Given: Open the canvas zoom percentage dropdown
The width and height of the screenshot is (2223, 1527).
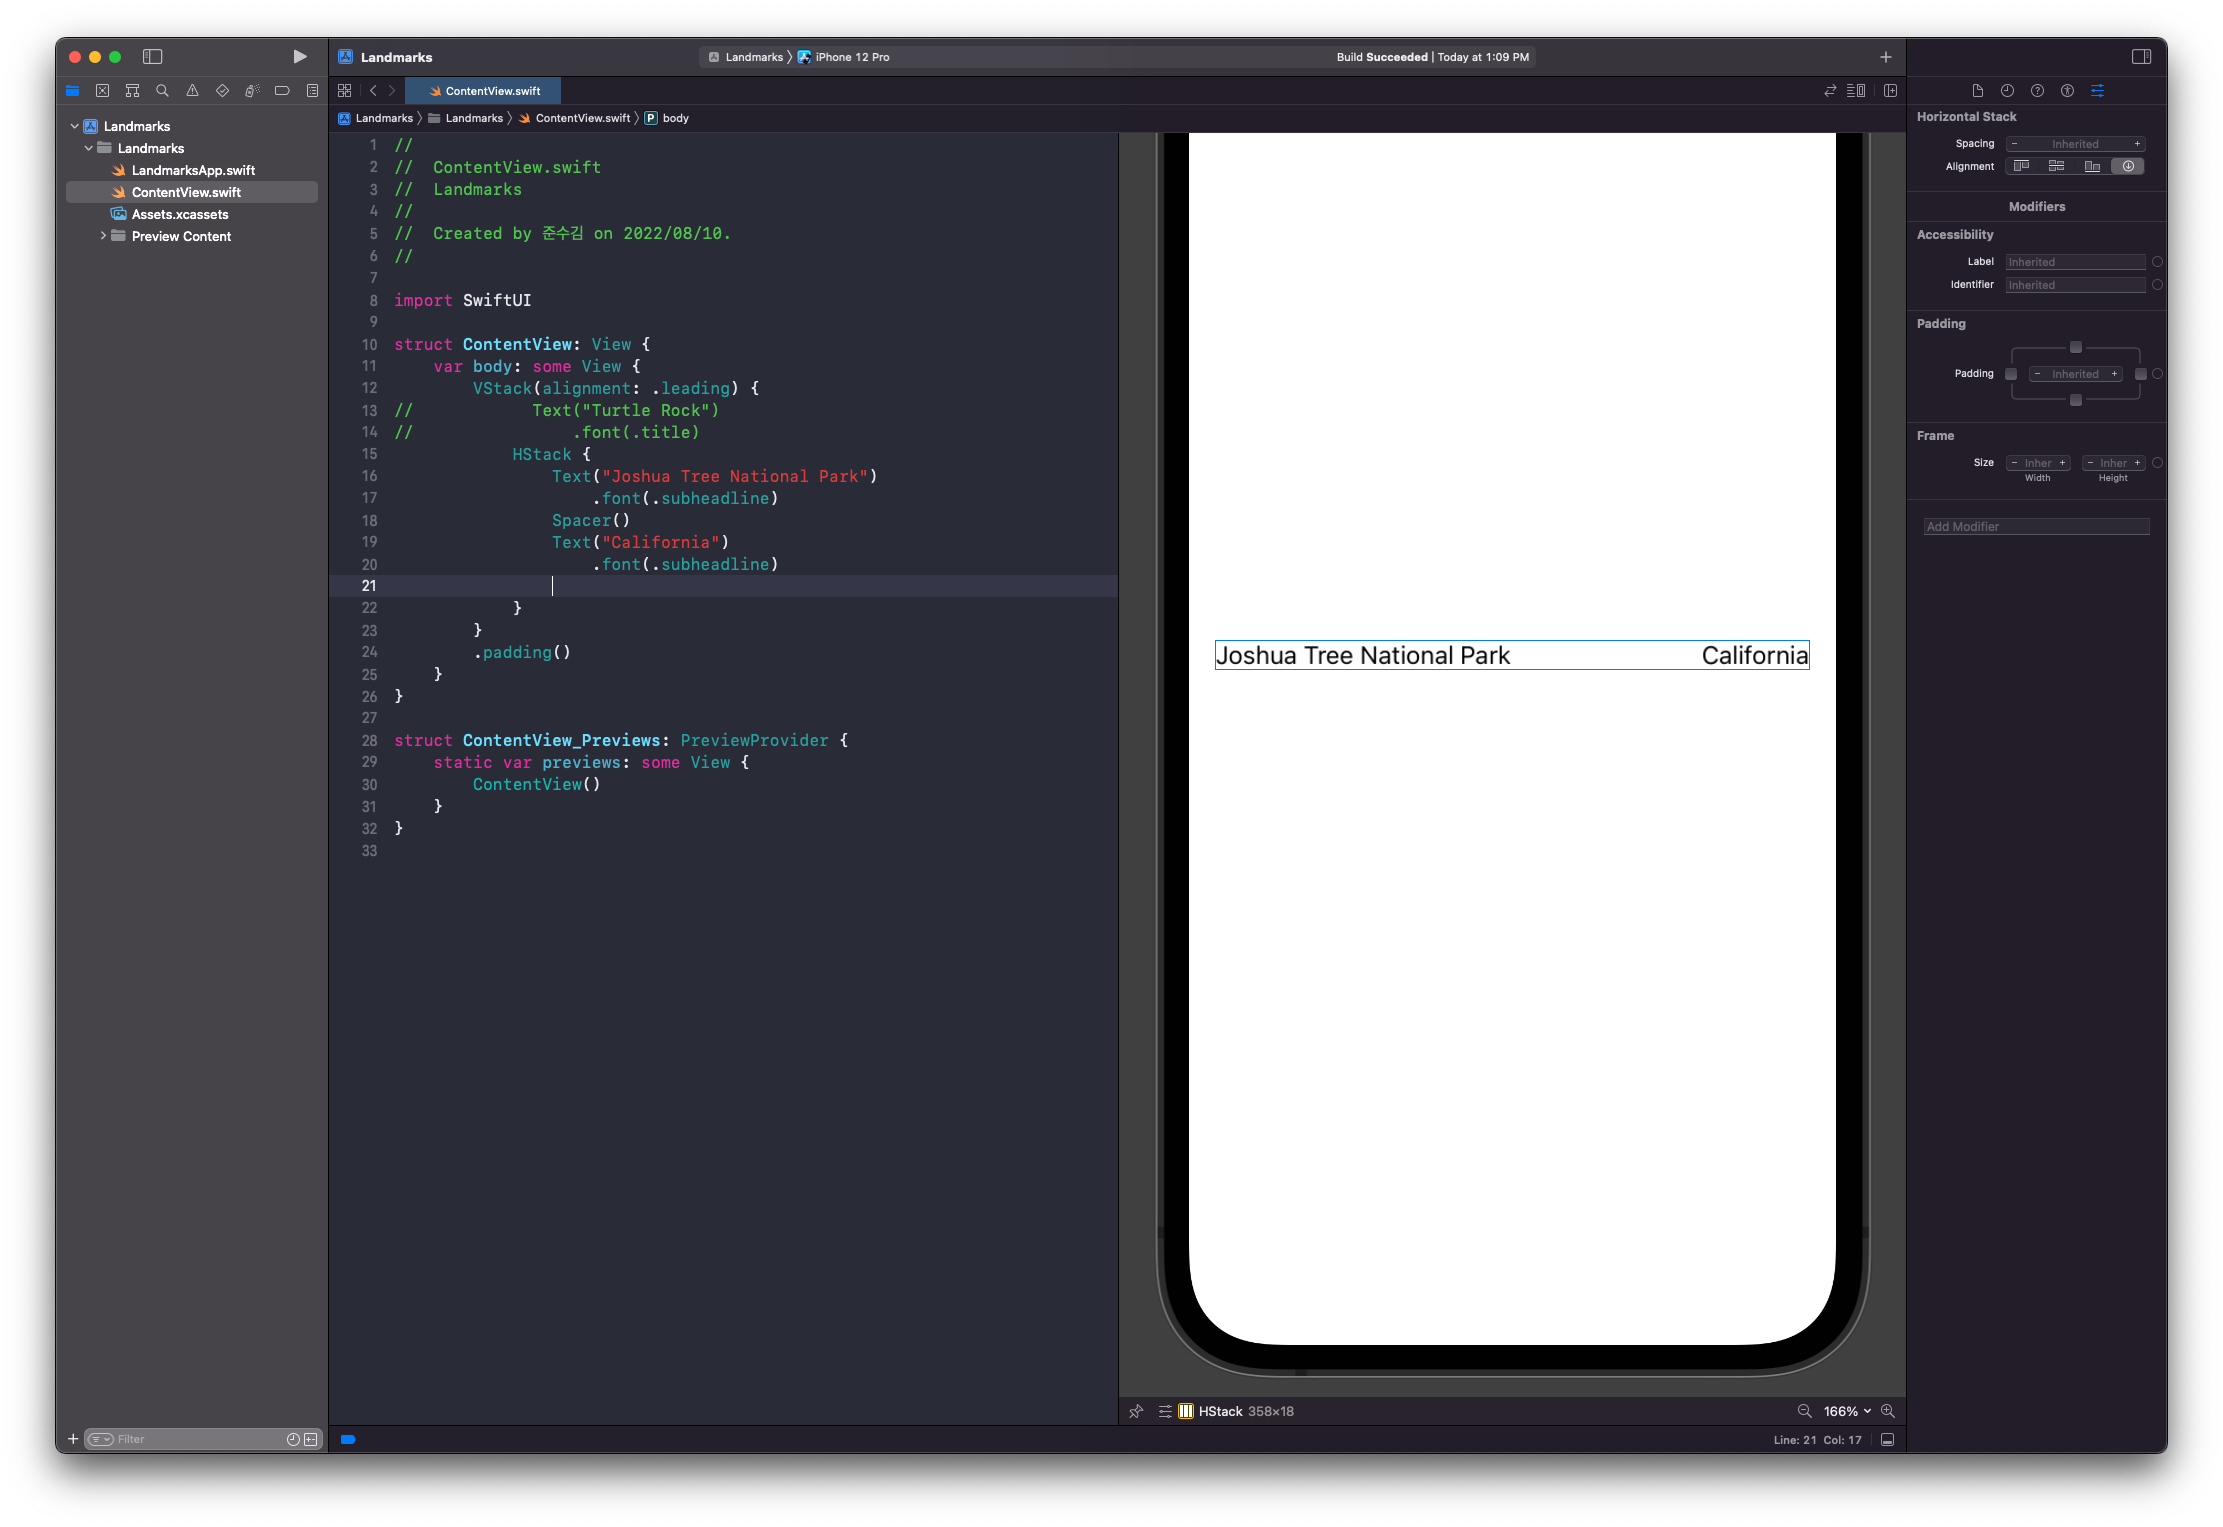Looking at the screenshot, I should tap(1846, 1411).
